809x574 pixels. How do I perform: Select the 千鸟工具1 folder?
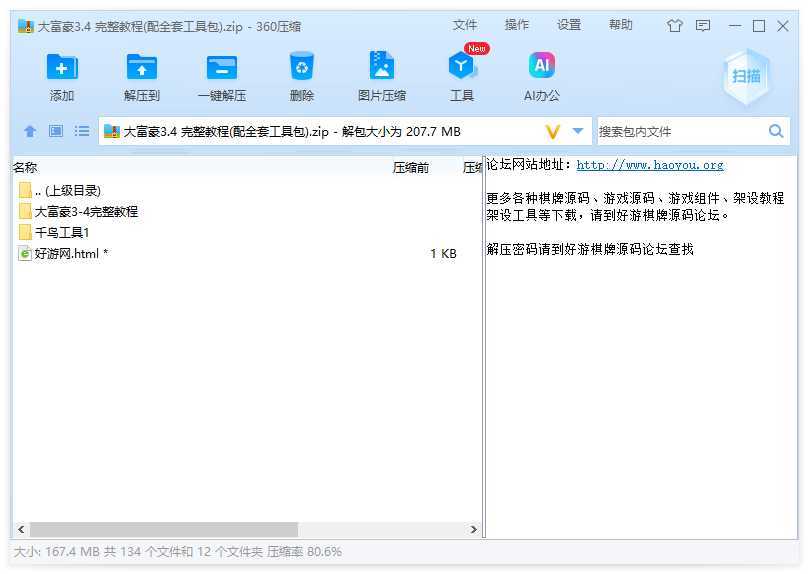246,233
